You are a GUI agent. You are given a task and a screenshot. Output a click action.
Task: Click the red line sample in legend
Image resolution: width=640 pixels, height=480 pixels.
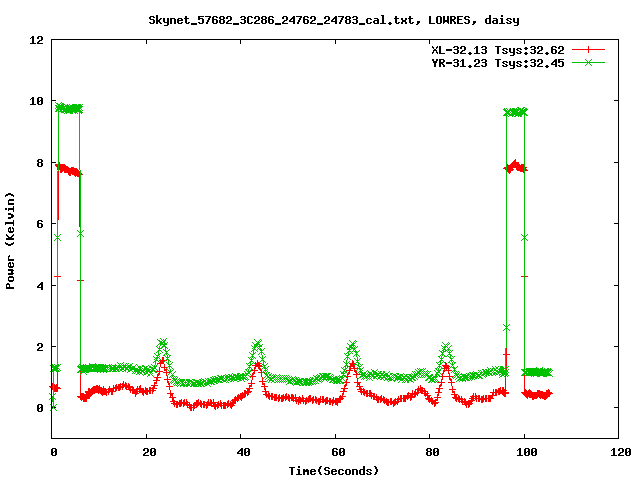tap(588, 50)
